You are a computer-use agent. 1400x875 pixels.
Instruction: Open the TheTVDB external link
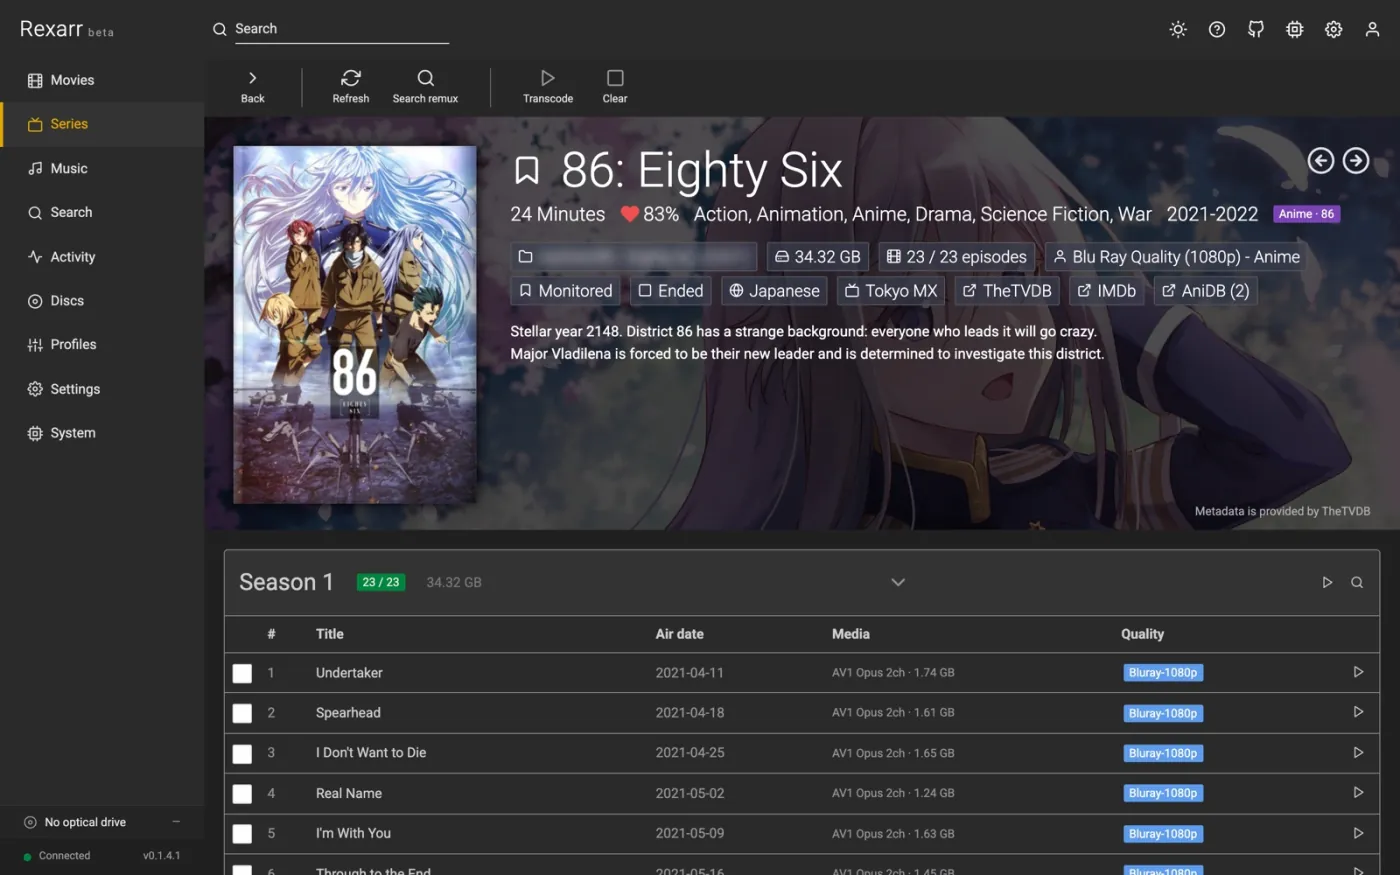tap(1006, 291)
